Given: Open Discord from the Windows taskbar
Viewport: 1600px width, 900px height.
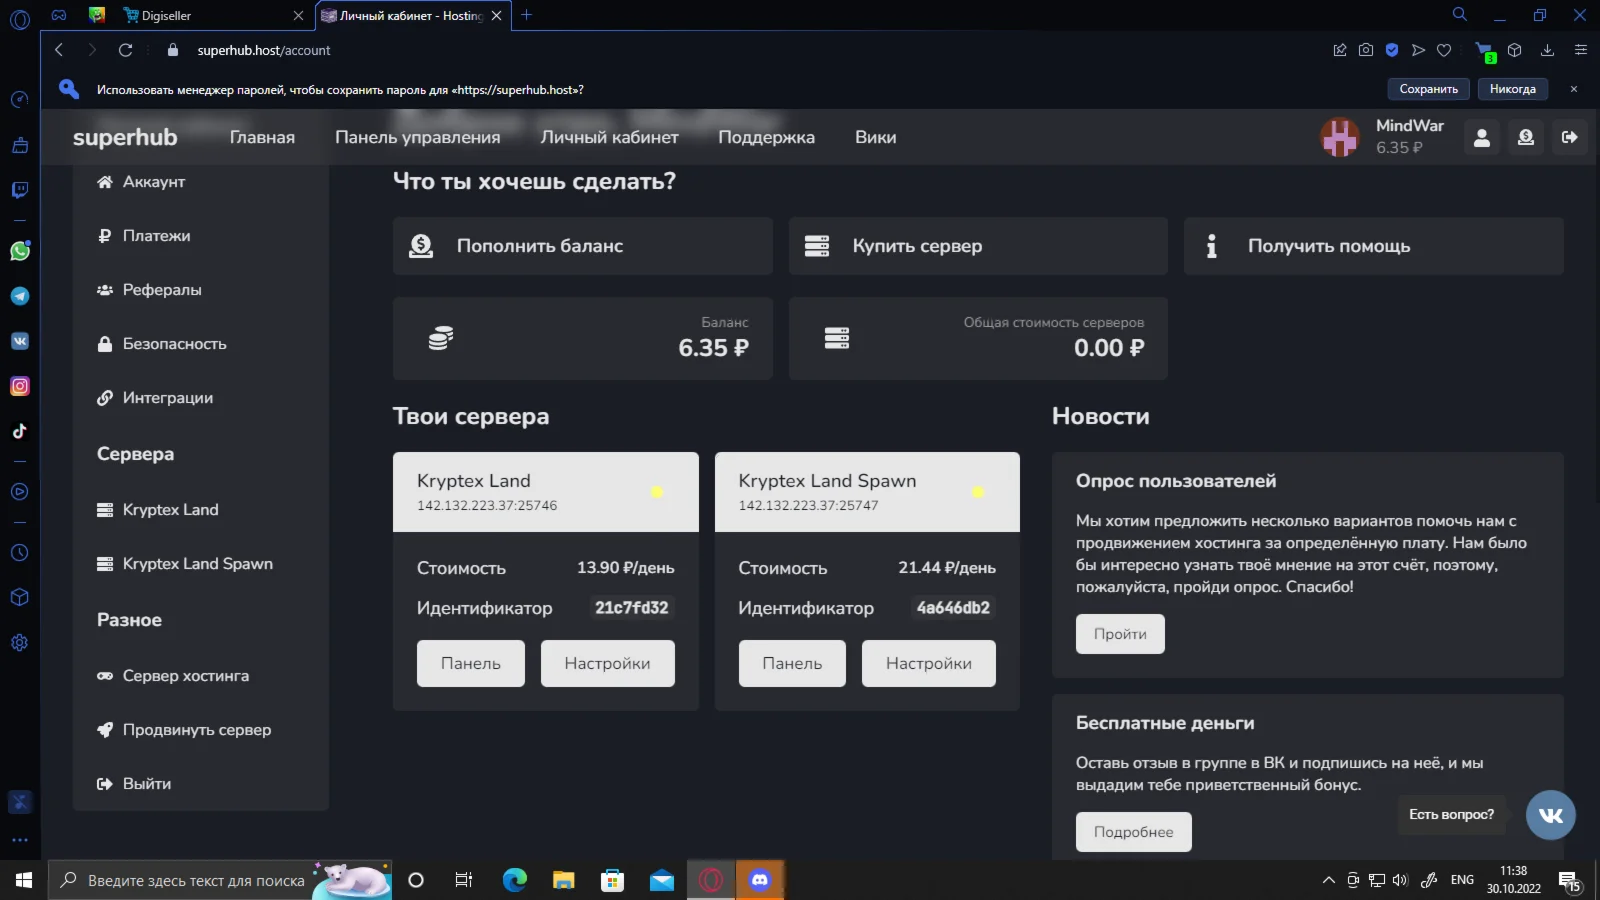Looking at the screenshot, I should (762, 880).
